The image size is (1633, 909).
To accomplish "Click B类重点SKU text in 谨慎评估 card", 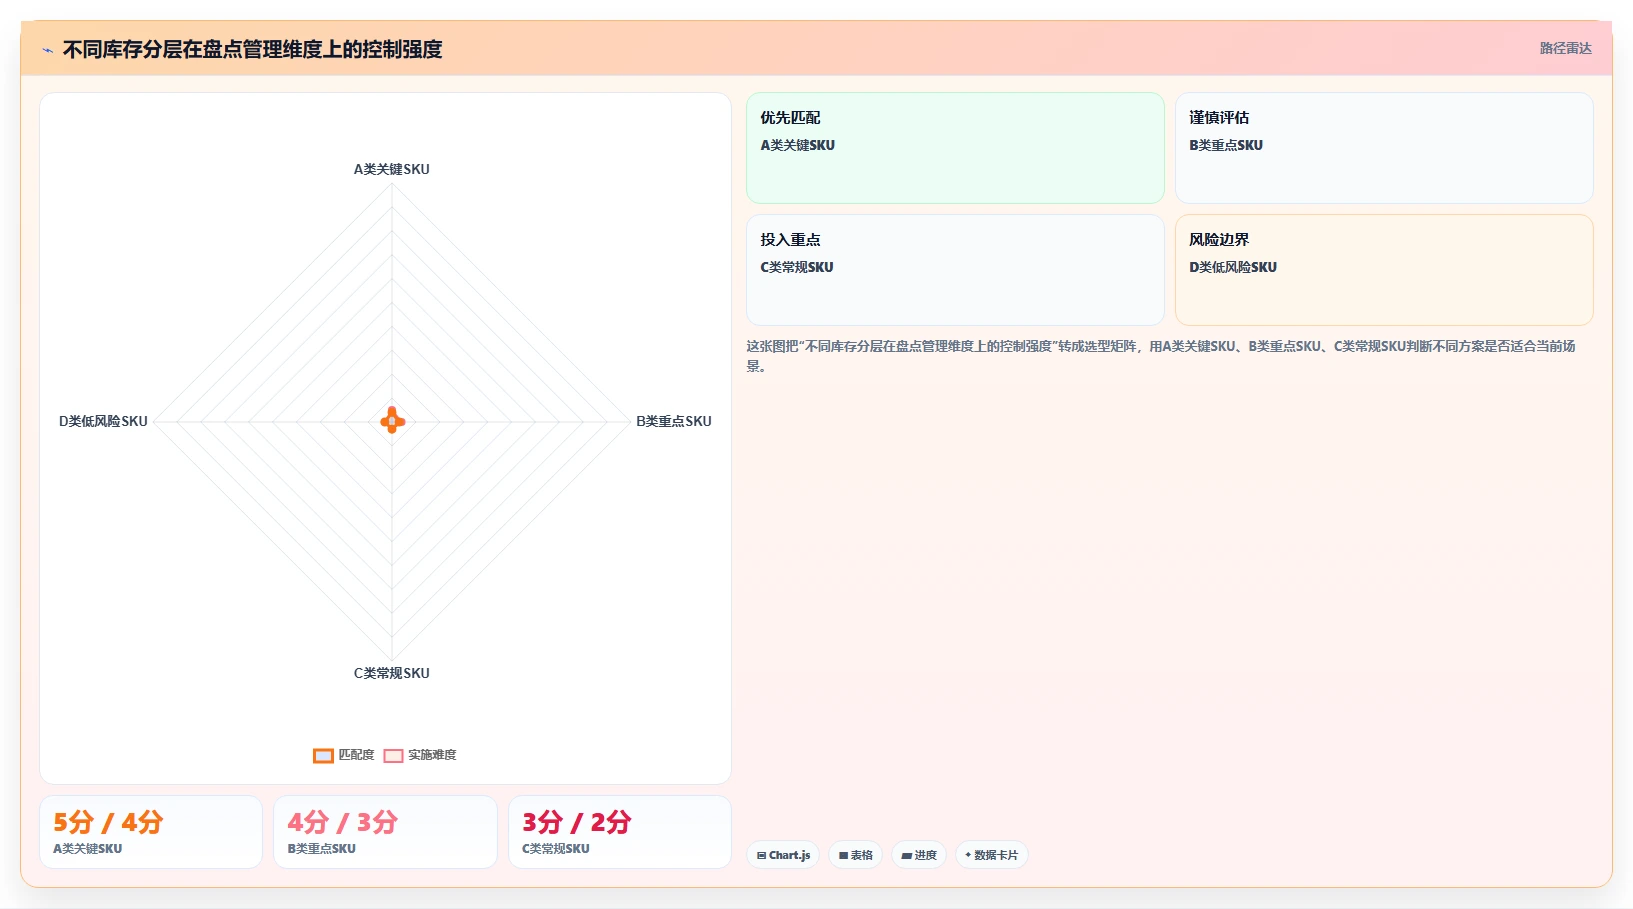I will (x=1225, y=145).
